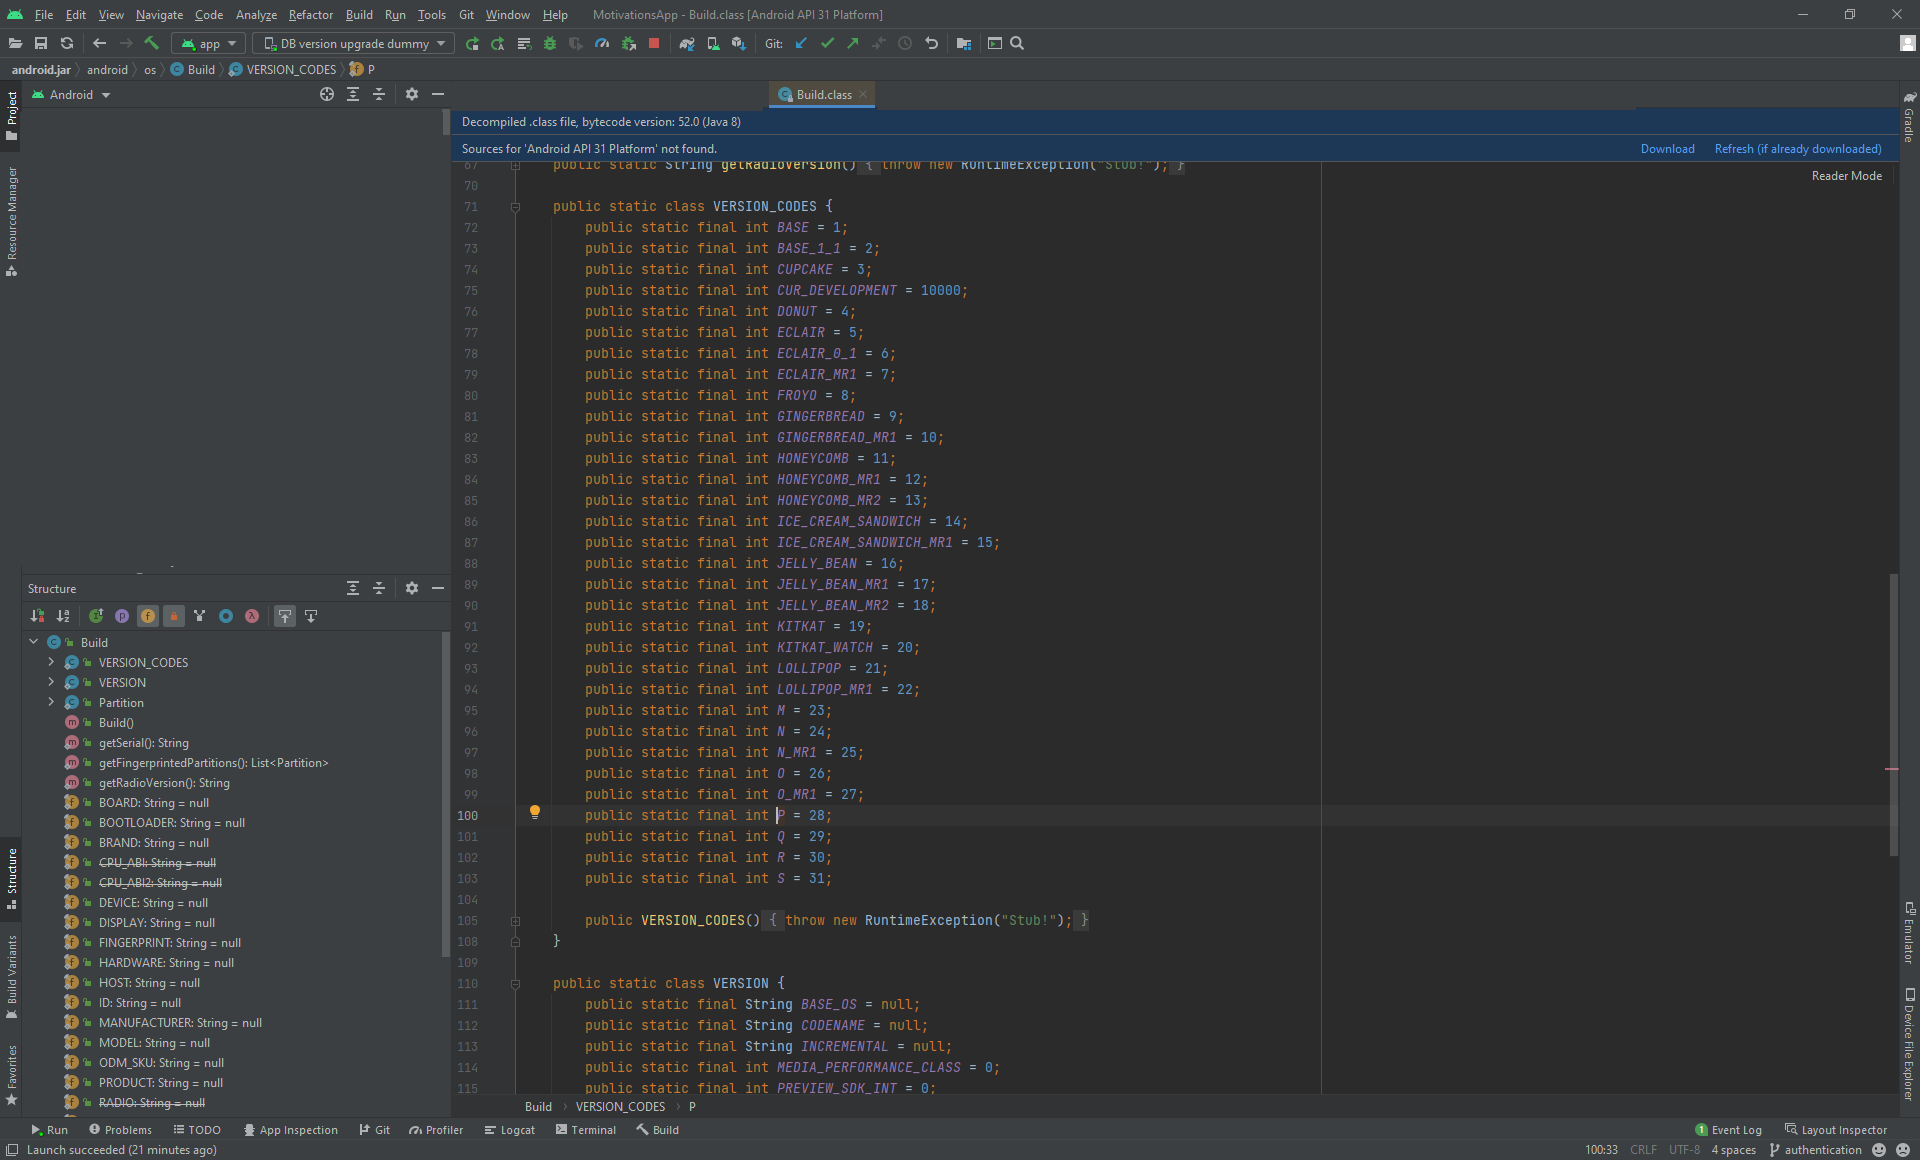1920x1160 pixels.
Task: Toggle Show Lambdas filter in Structure
Action: tap(252, 616)
